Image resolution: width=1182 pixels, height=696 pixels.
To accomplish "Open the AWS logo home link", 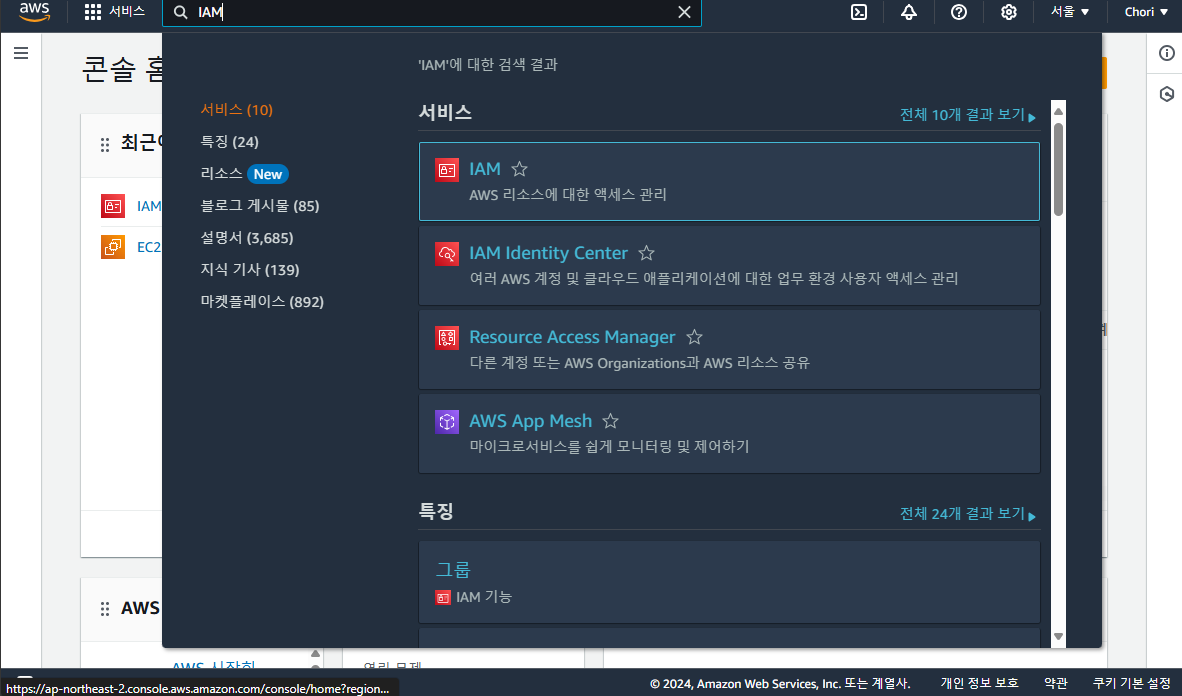I will coord(34,12).
